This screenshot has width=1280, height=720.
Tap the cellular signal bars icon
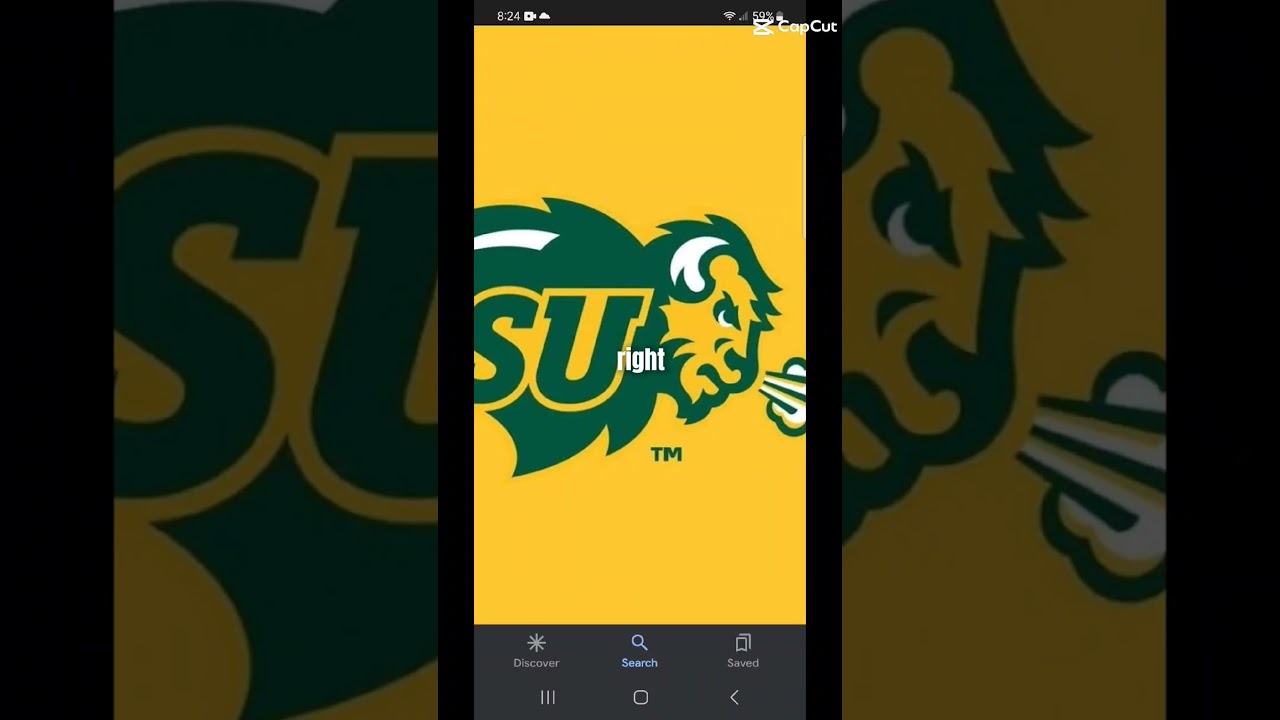pyautogui.click(x=743, y=16)
